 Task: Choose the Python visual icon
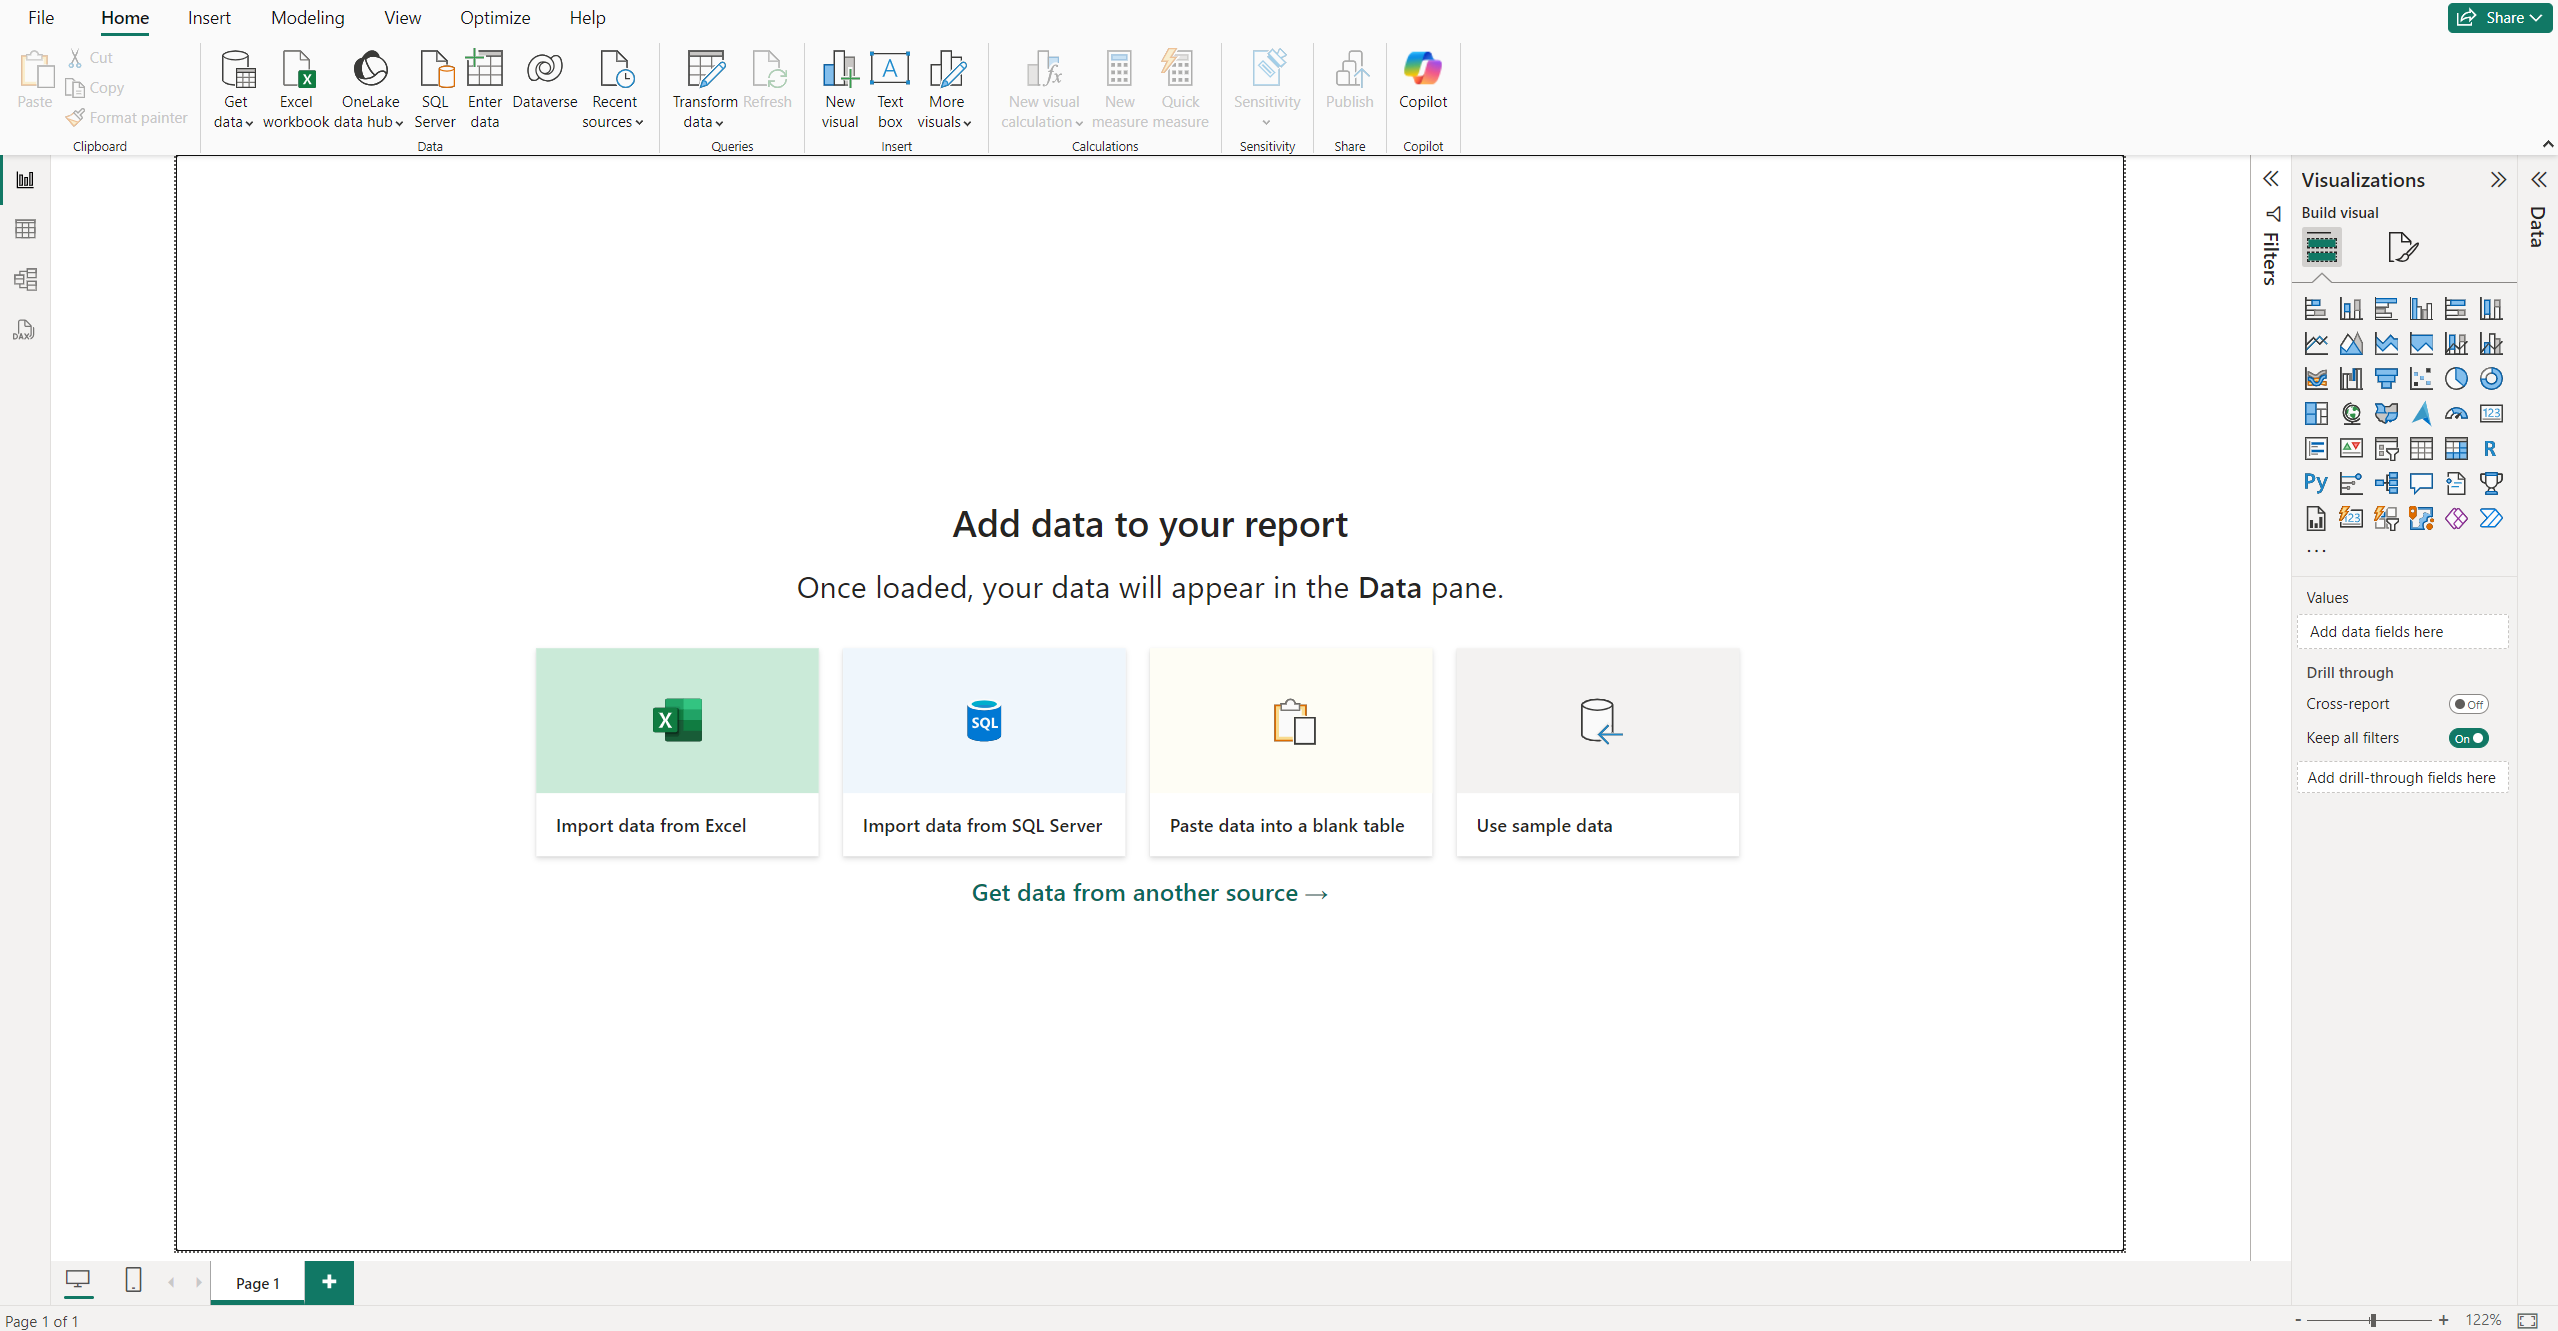pos(2315,483)
